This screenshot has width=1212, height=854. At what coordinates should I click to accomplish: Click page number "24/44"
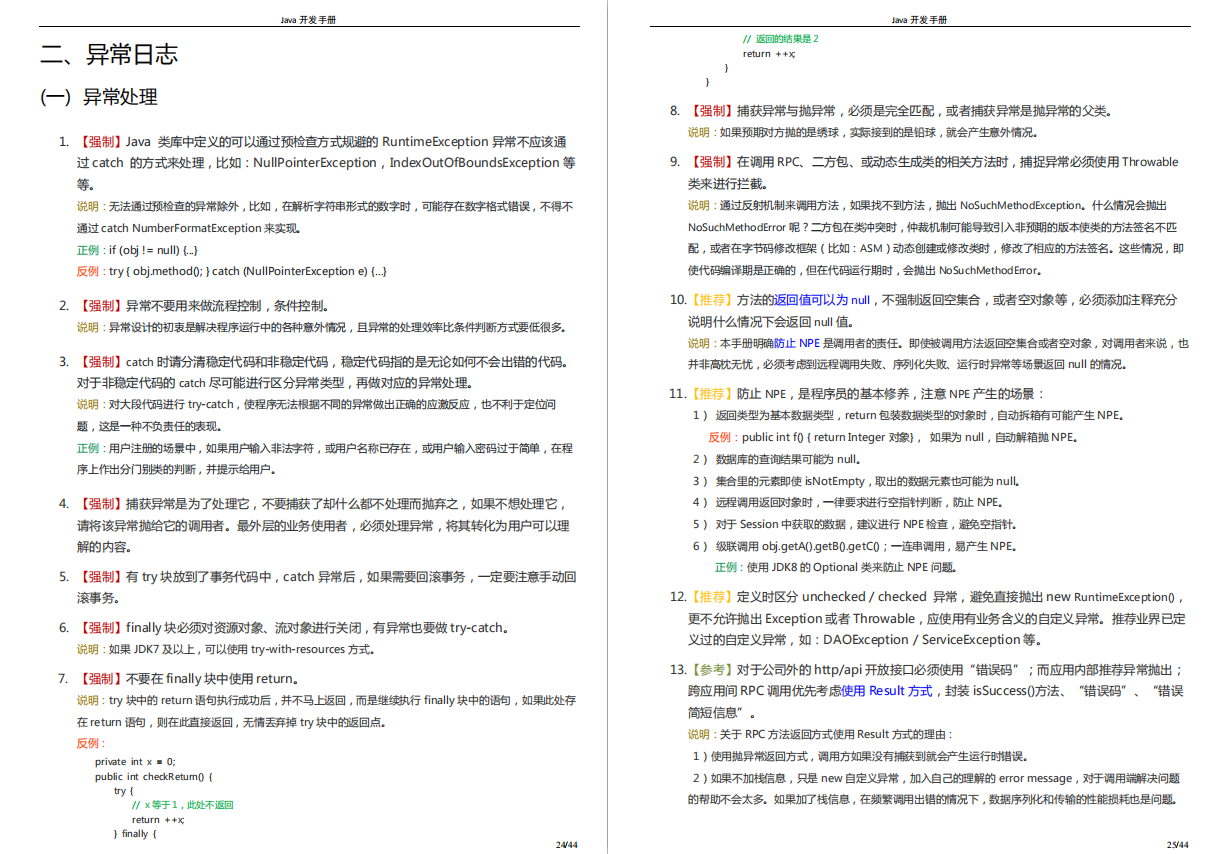[x=566, y=844]
